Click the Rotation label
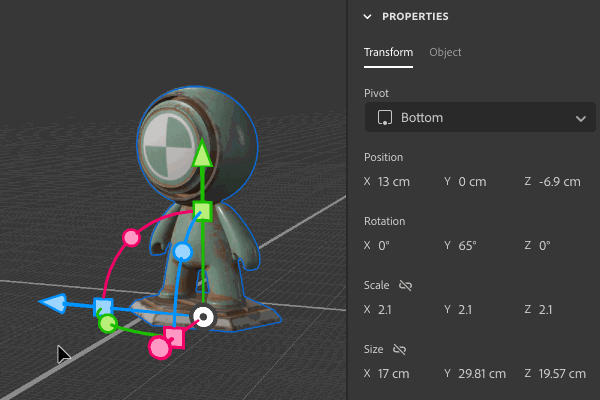Viewport: 600px width, 400px height. [384, 221]
